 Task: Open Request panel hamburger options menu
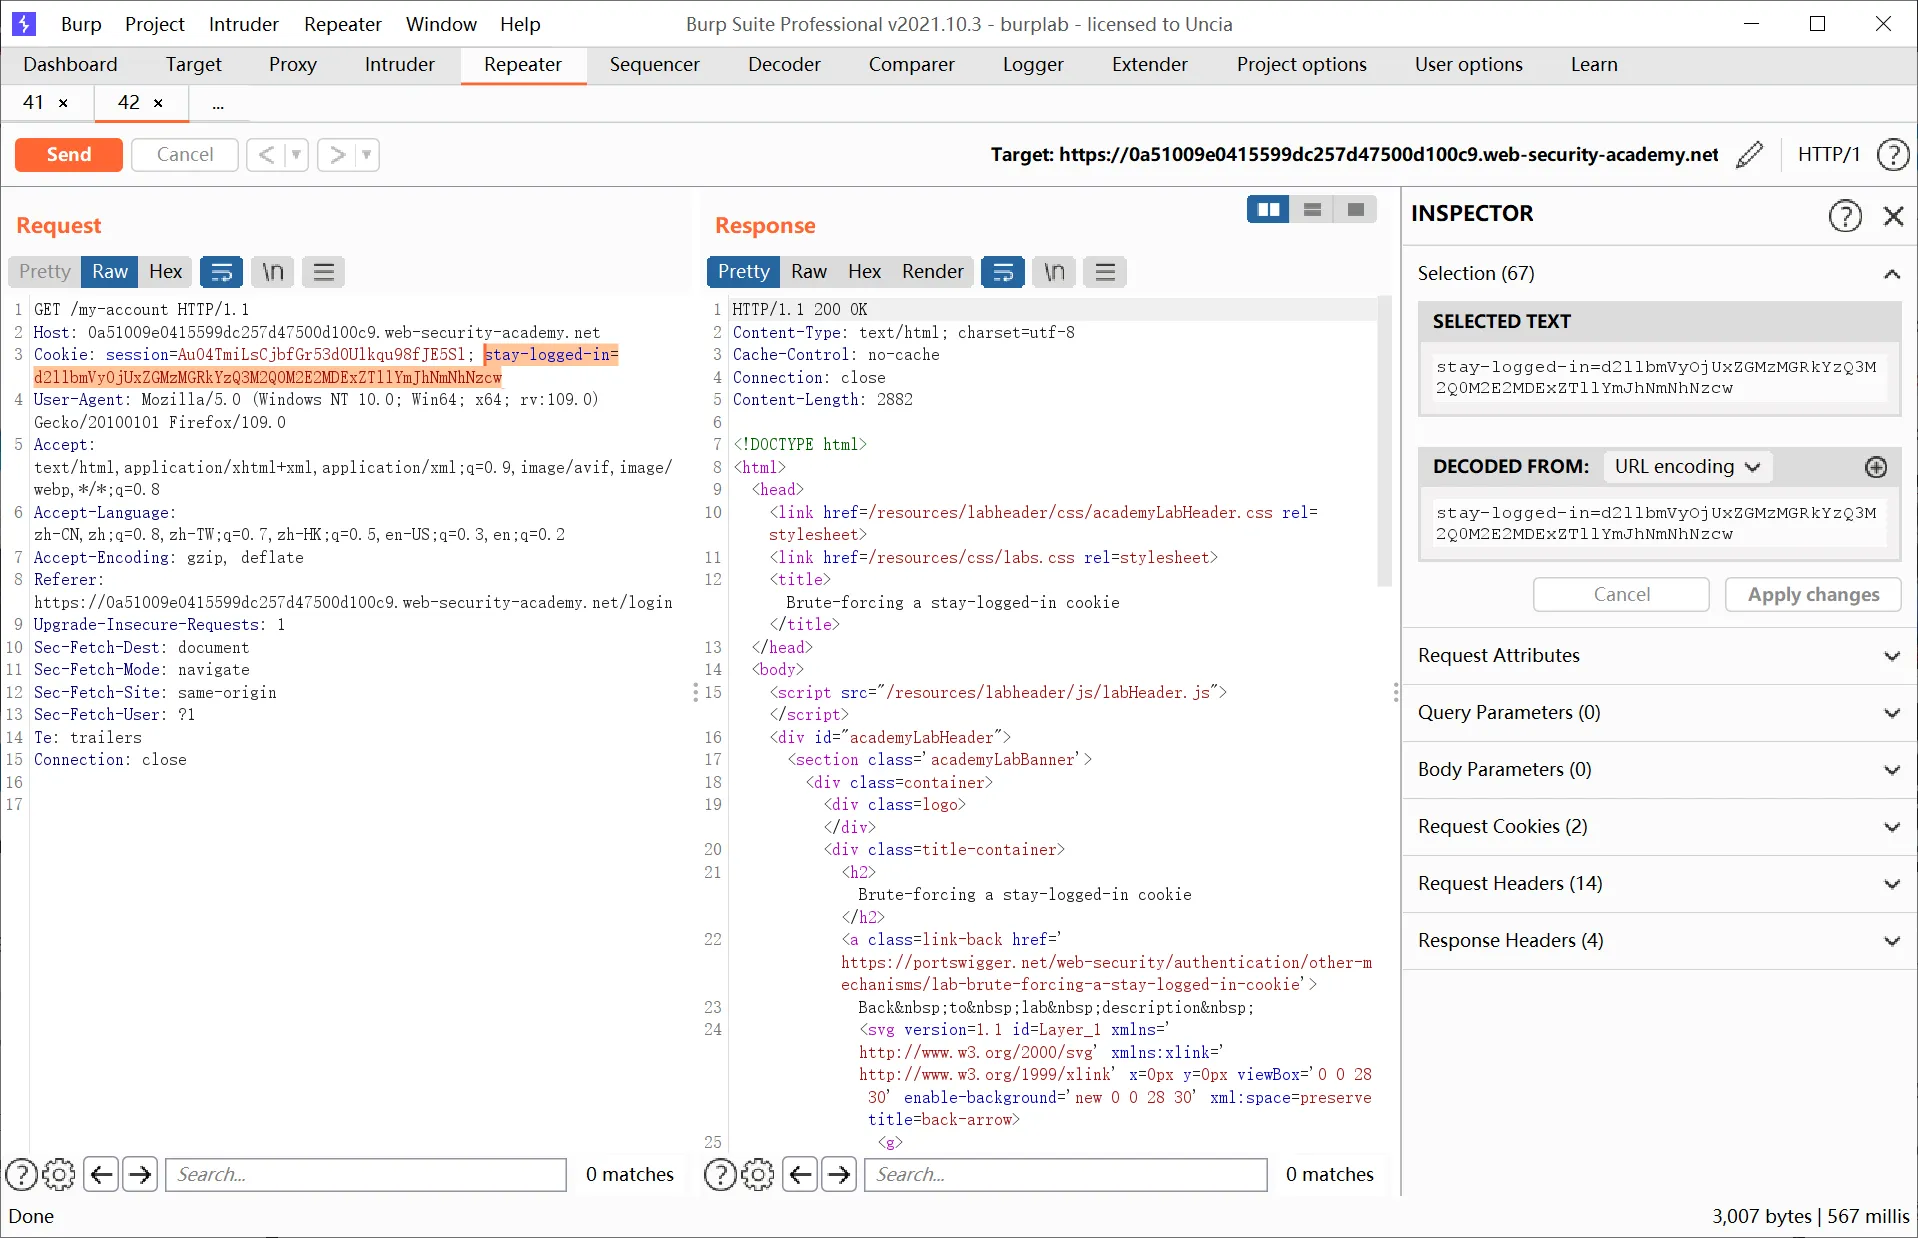pyautogui.click(x=324, y=272)
